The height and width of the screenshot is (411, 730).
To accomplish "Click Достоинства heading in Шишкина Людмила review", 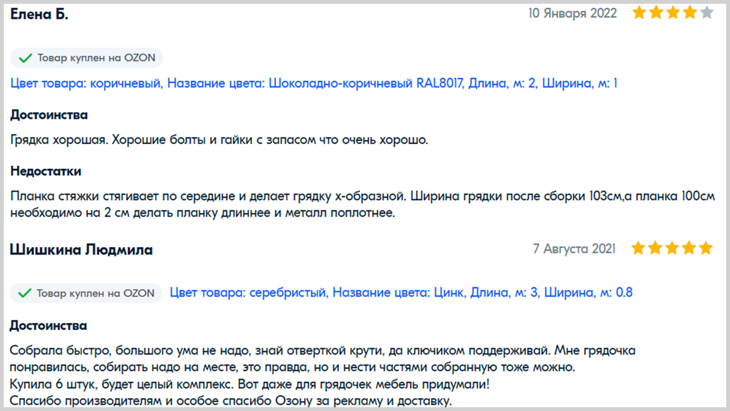I will tap(48, 326).
